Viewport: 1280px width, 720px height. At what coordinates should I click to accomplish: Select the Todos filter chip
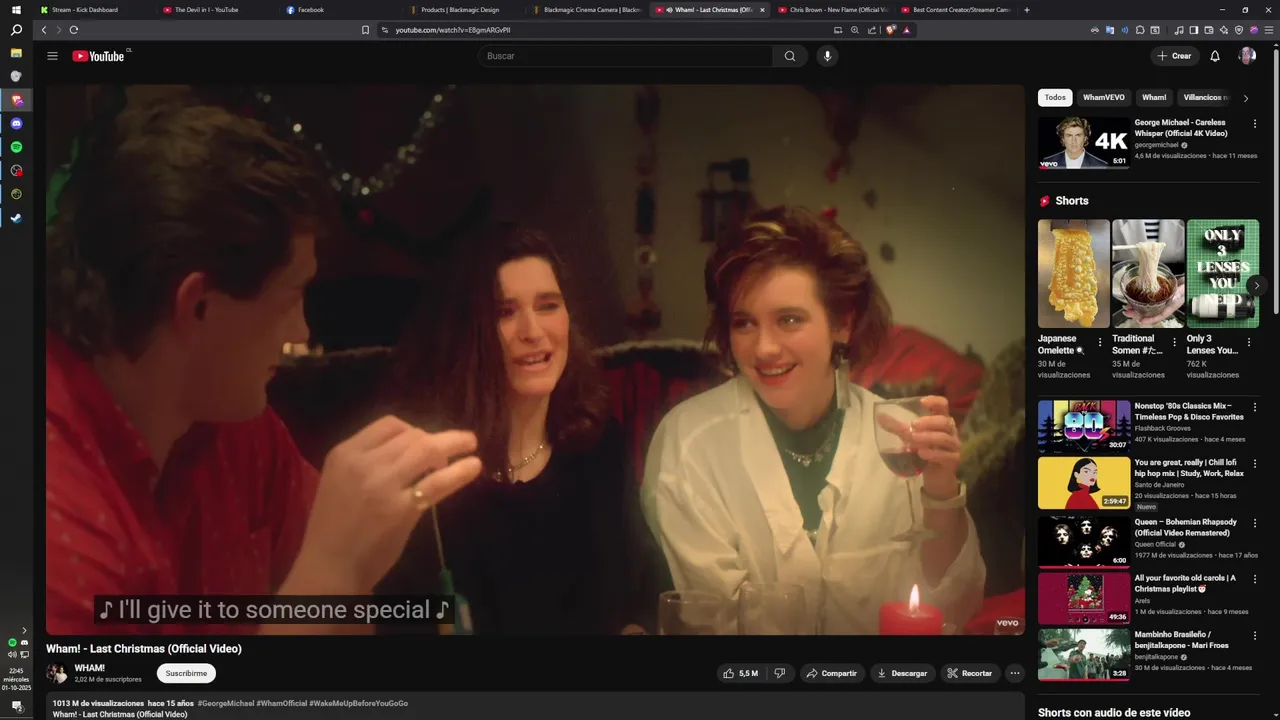click(x=1055, y=98)
